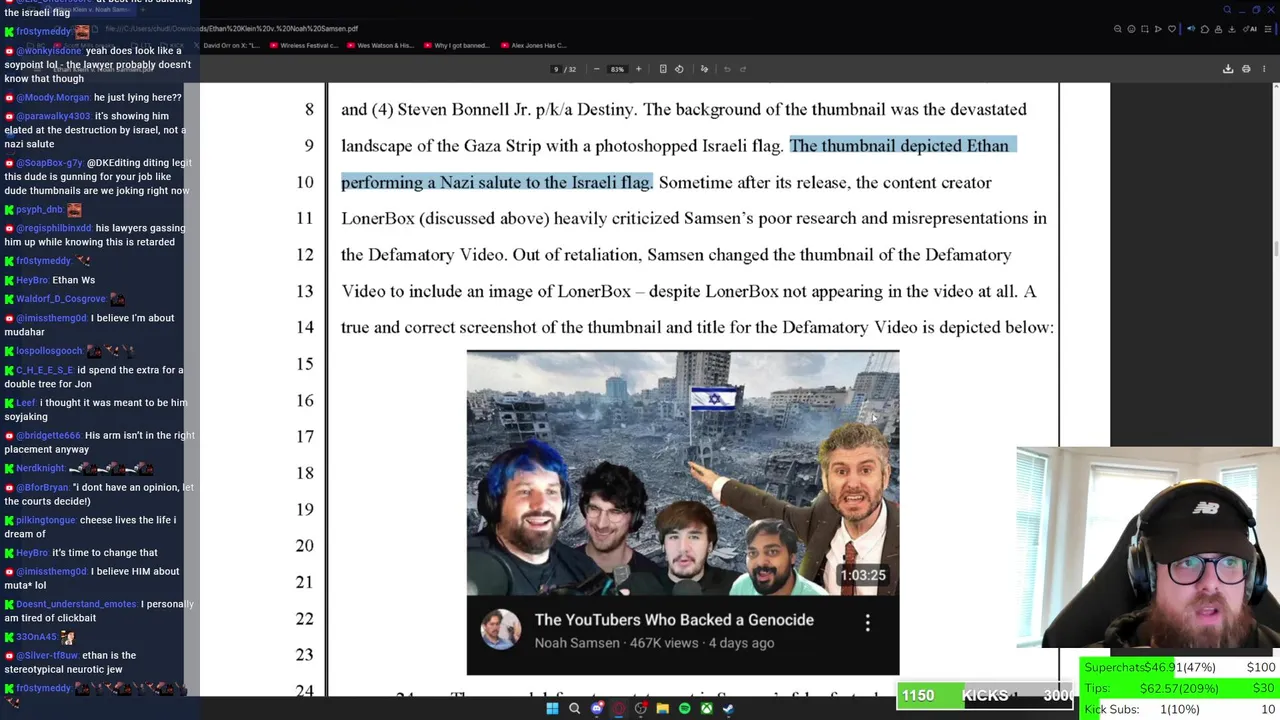Image resolution: width=1280 pixels, height=720 pixels.
Task: Open the Windows Start menu
Action: tap(552, 708)
